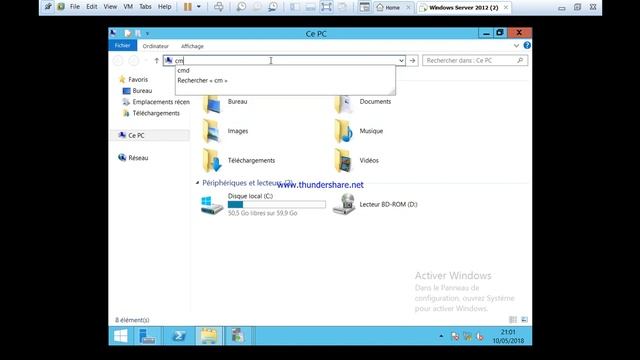Open the VMware View menu
640x360 pixels.
(x=110, y=7)
